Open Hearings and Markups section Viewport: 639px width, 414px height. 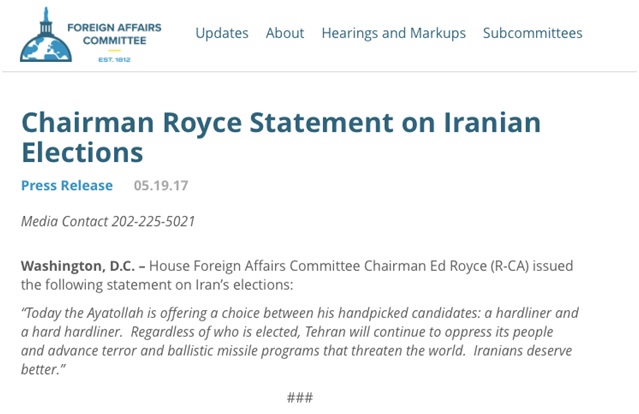[393, 33]
